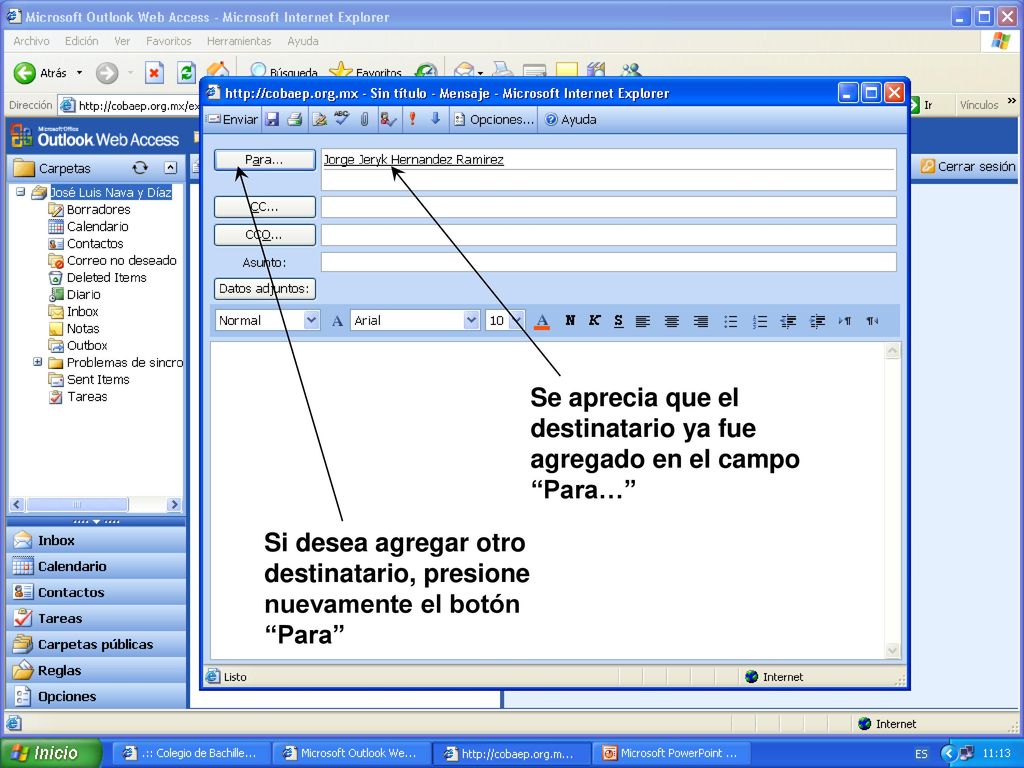1024x768 pixels.
Task: Open the Edición menu
Action: (82, 41)
